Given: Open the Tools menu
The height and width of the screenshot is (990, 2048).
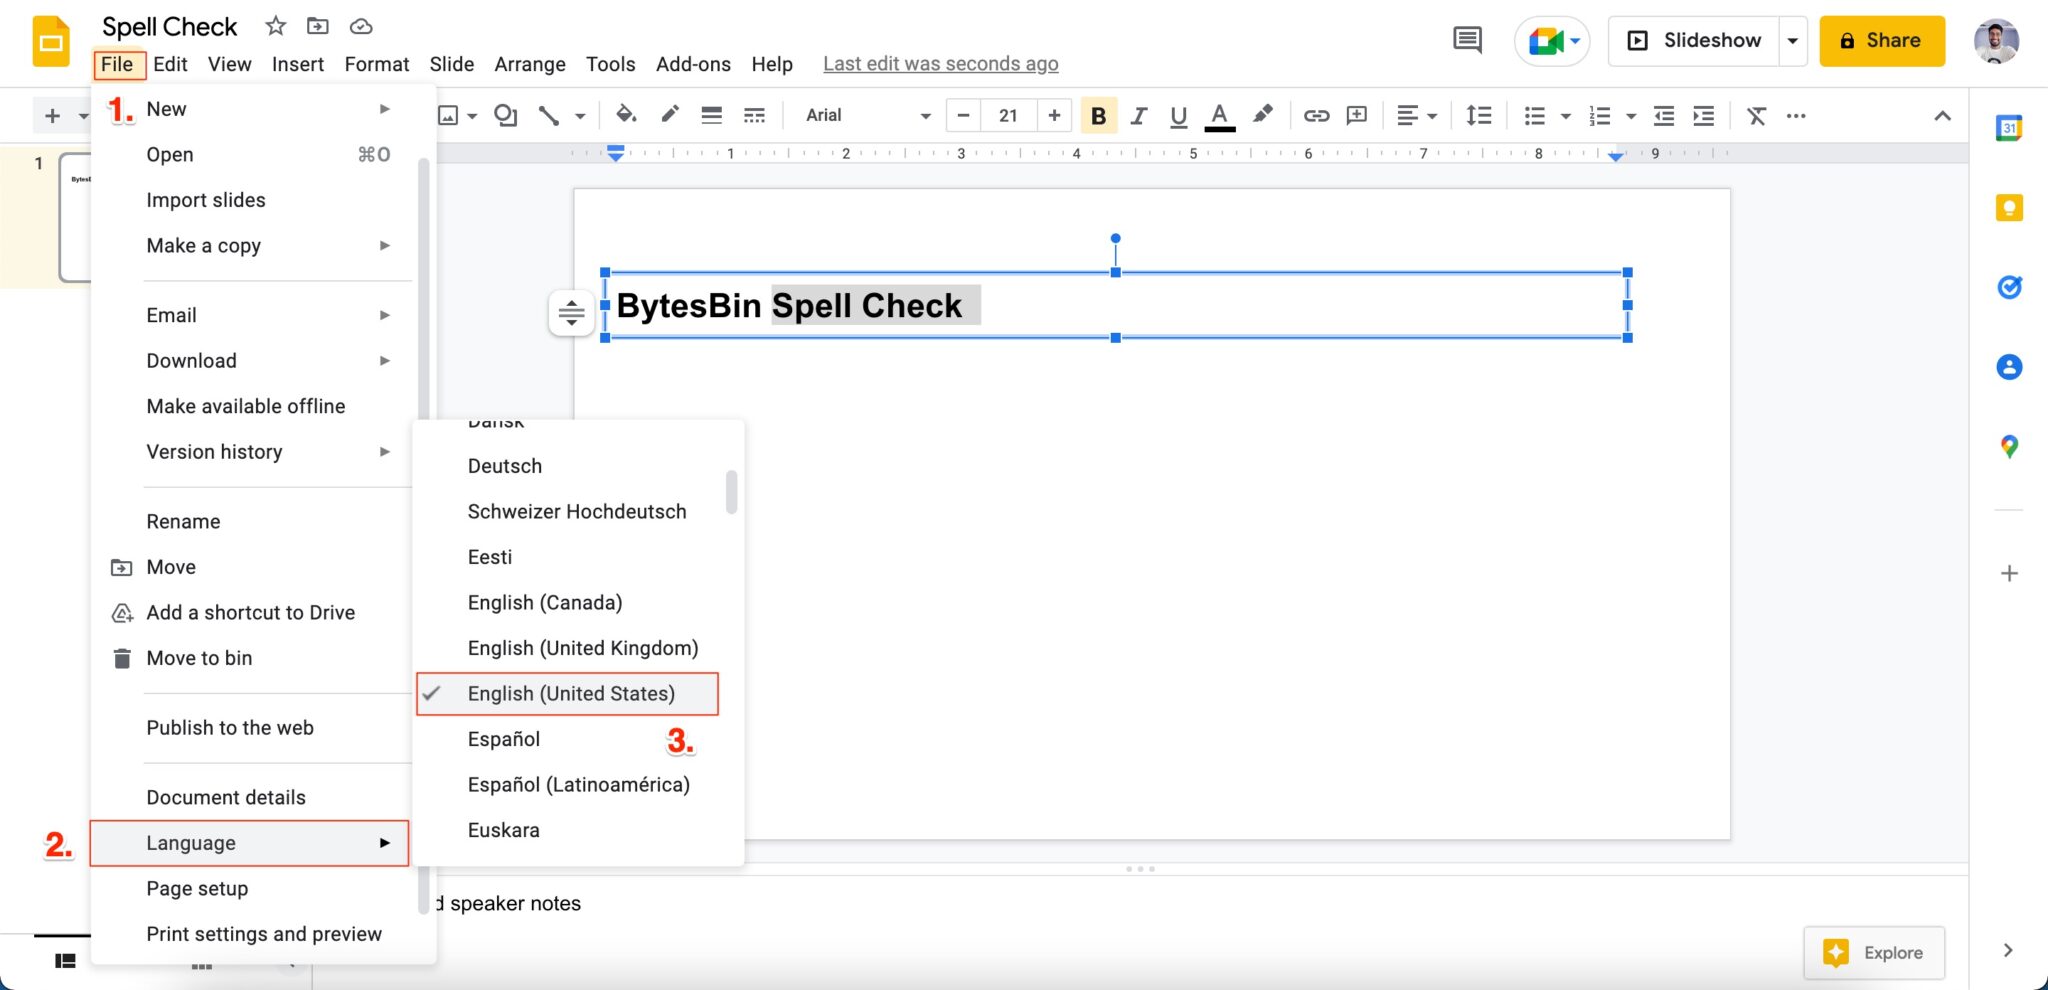Looking at the screenshot, I should point(610,63).
